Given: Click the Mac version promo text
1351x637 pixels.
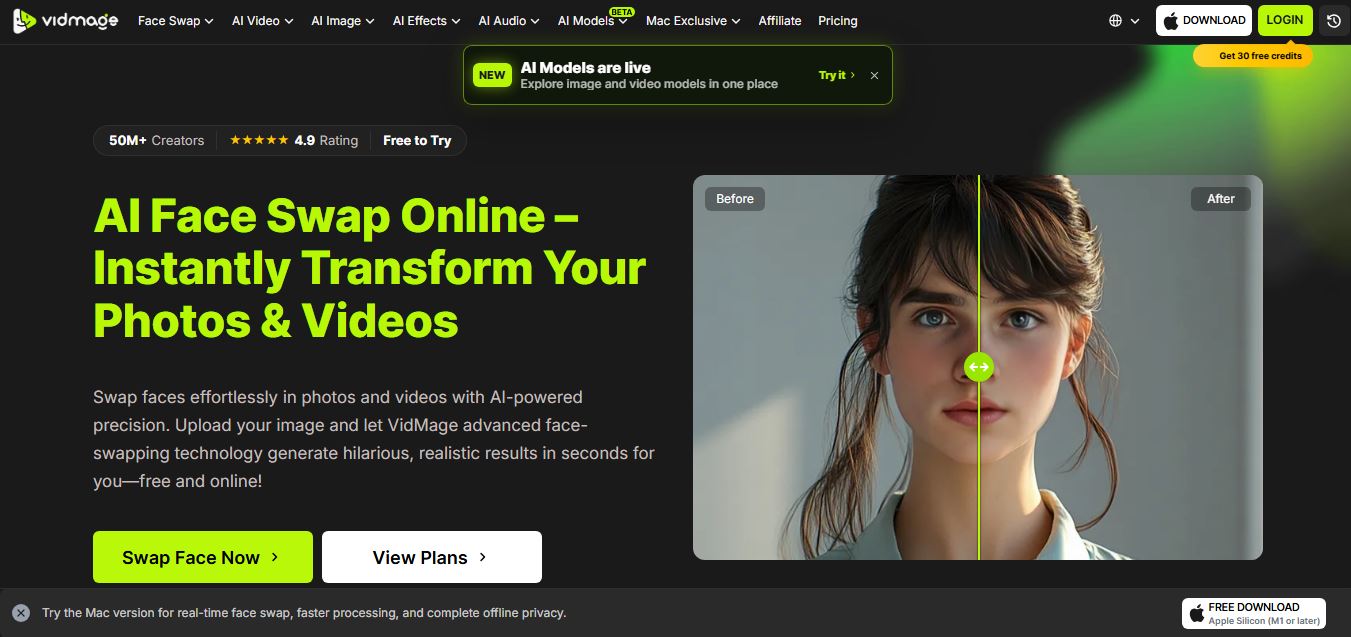Looking at the screenshot, I should point(304,613).
